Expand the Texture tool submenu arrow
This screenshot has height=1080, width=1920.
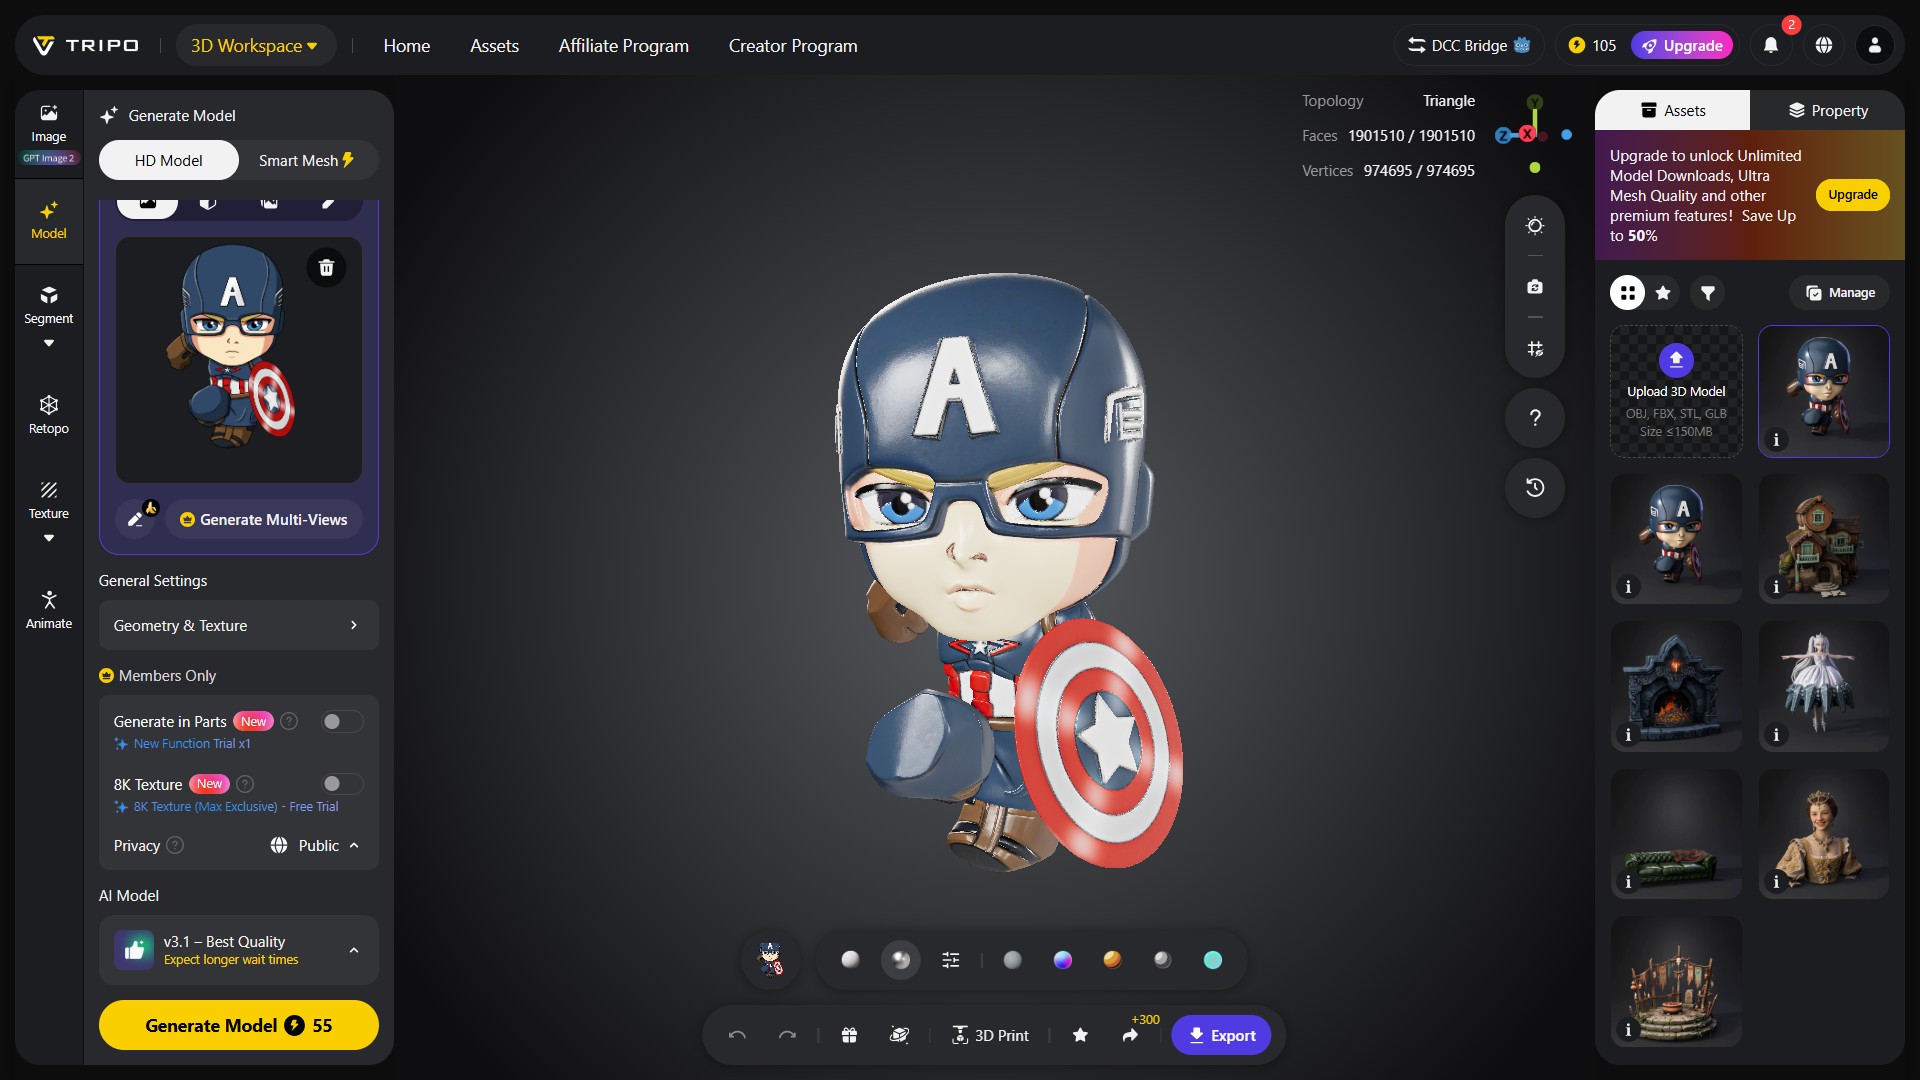tap(48, 538)
